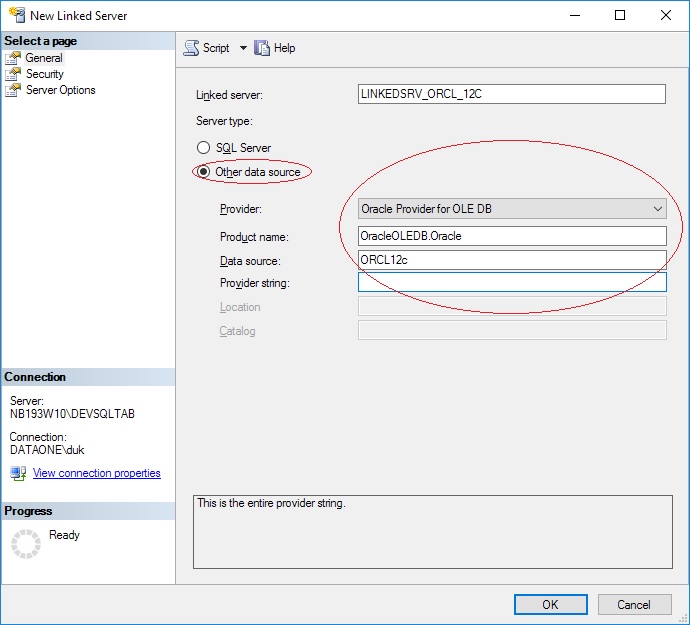Click the Script toolbar icon
This screenshot has height=625, width=690.
pos(191,48)
